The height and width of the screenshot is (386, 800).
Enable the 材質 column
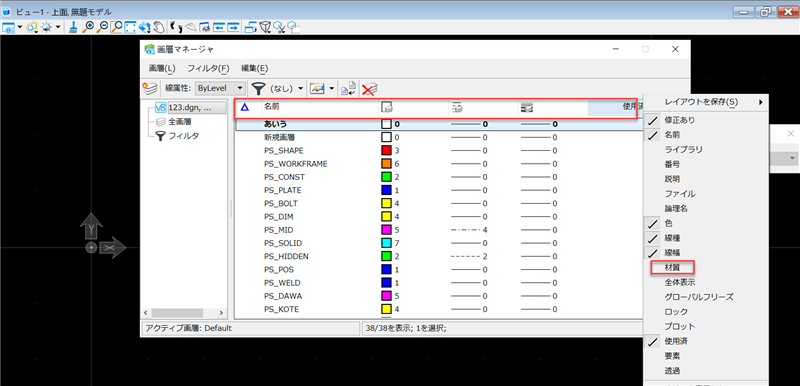tap(672, 267)
